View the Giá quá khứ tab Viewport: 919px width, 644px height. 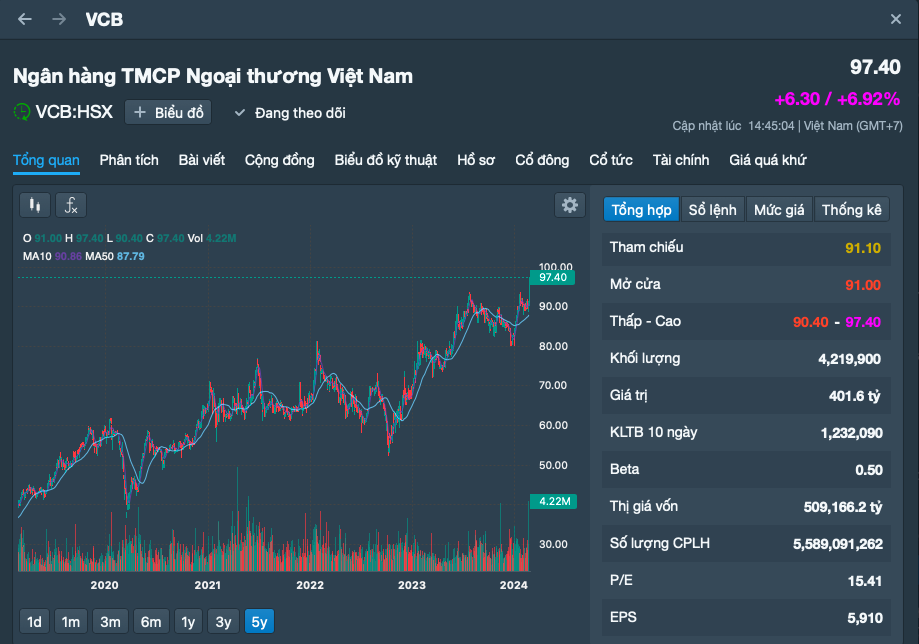tap(768, 160)
